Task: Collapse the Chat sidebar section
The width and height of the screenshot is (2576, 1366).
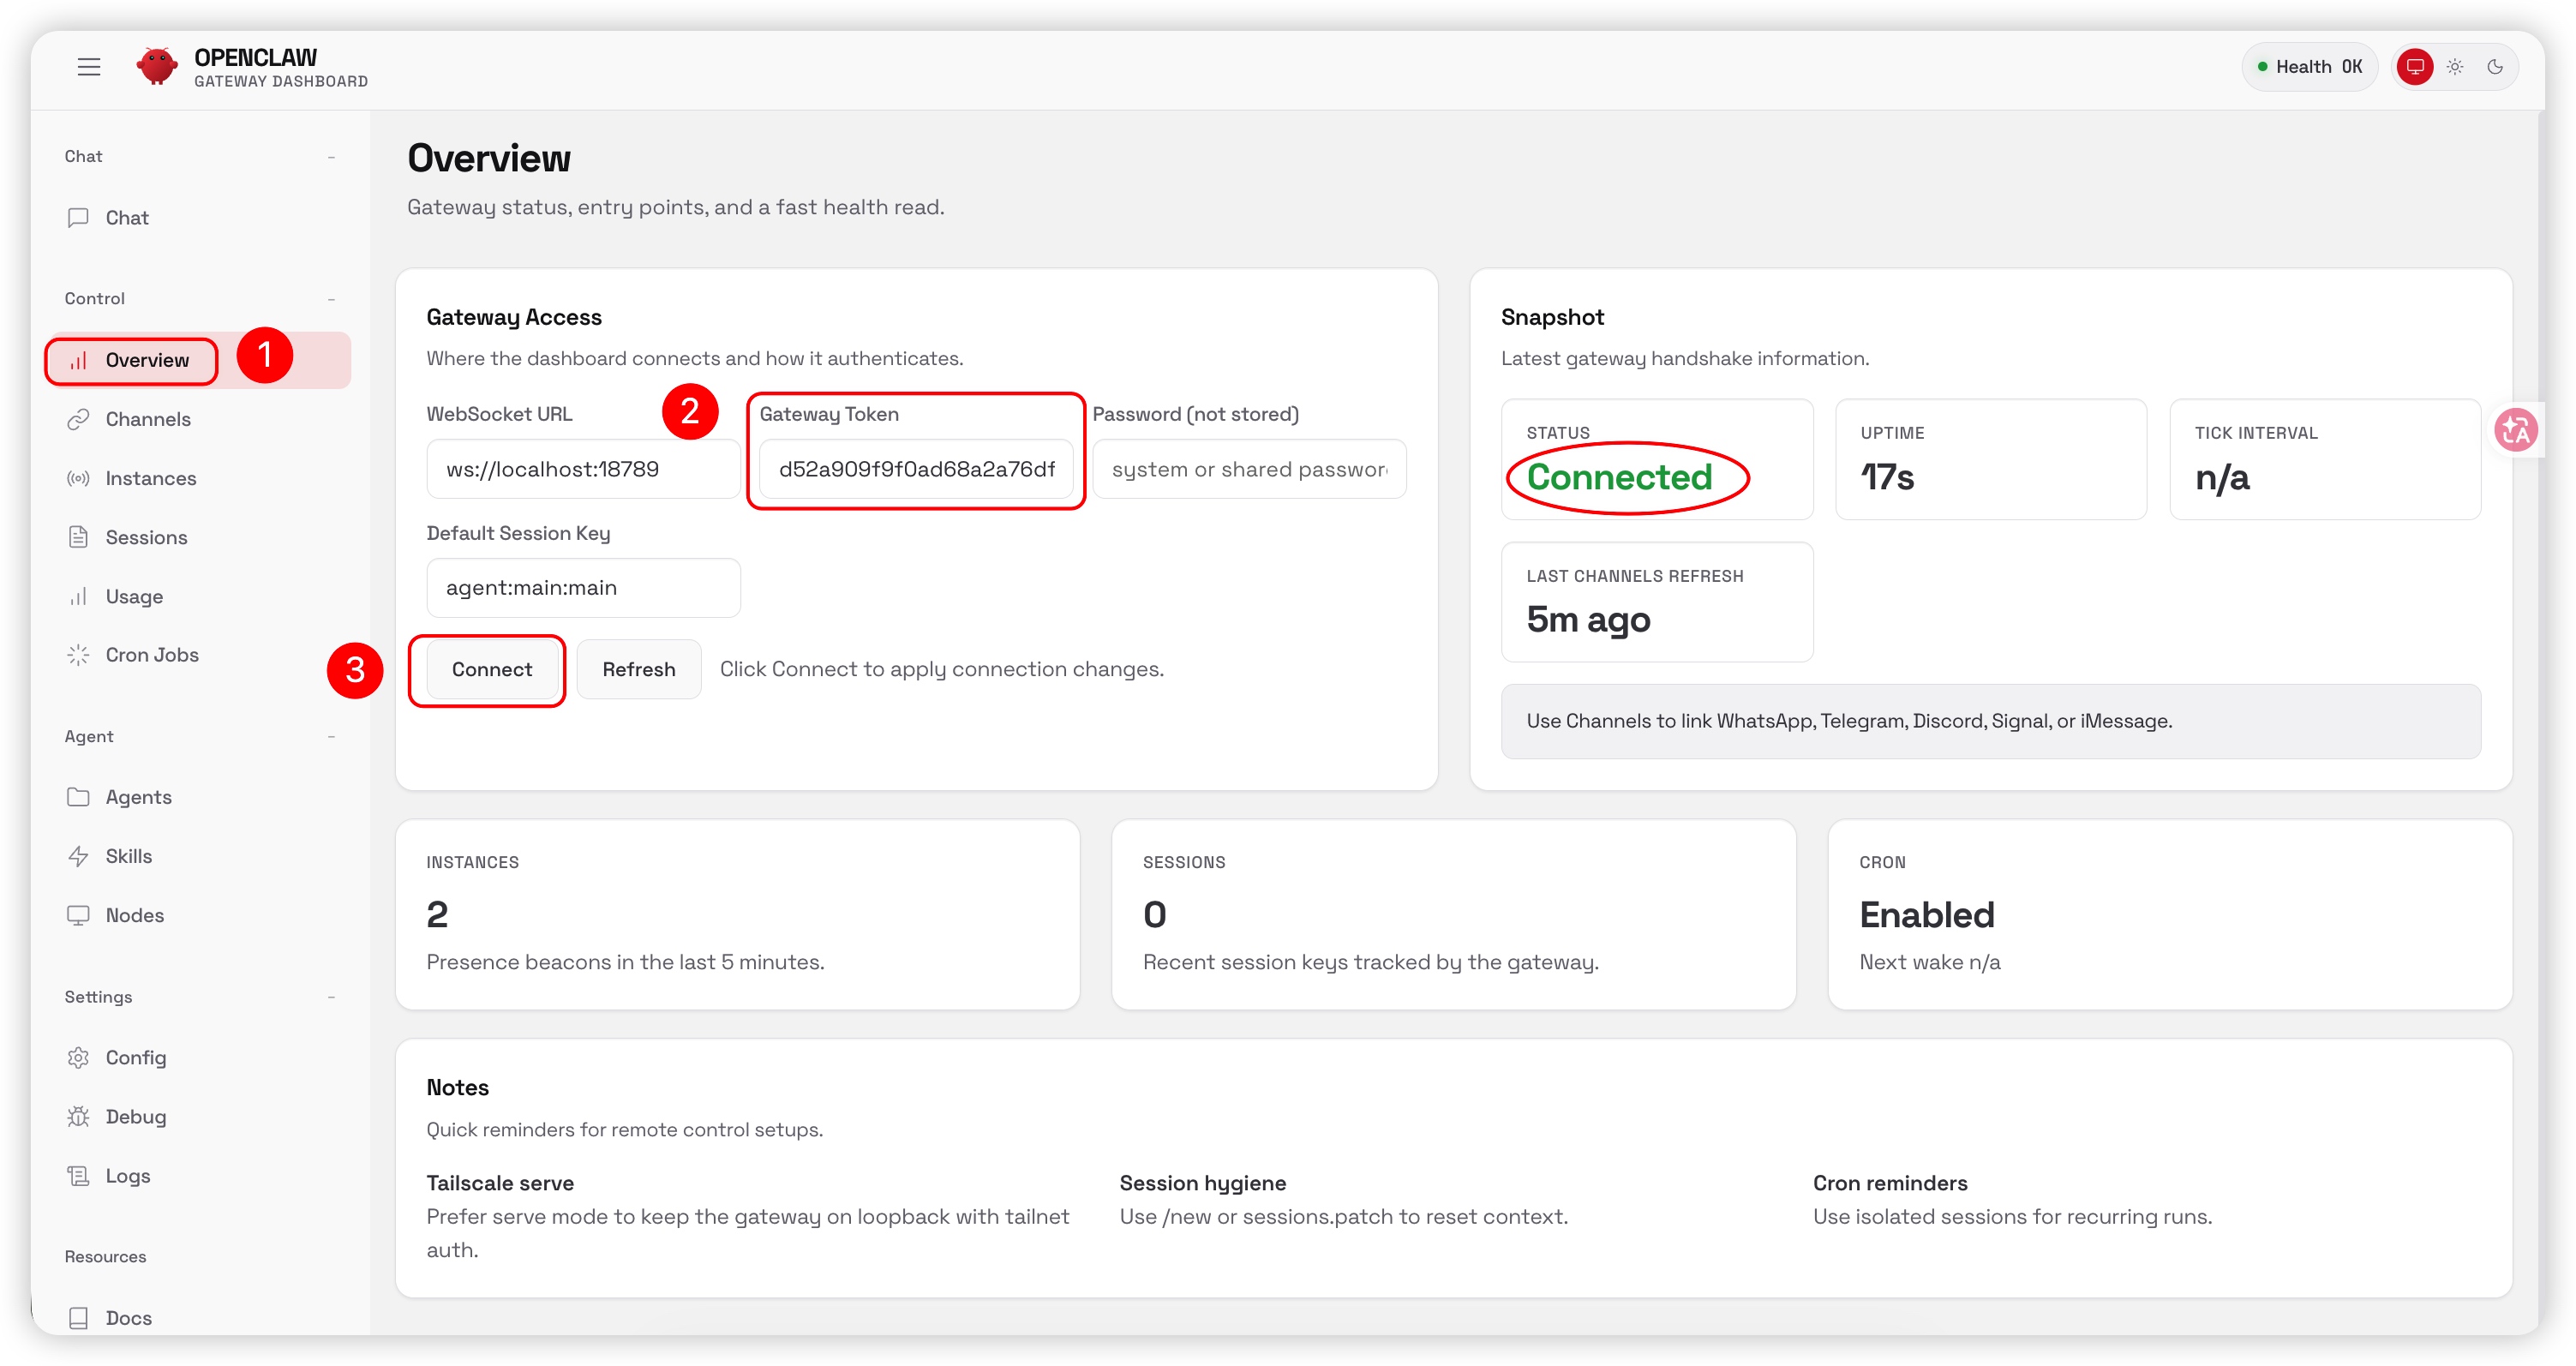Action: pos(331,157)
